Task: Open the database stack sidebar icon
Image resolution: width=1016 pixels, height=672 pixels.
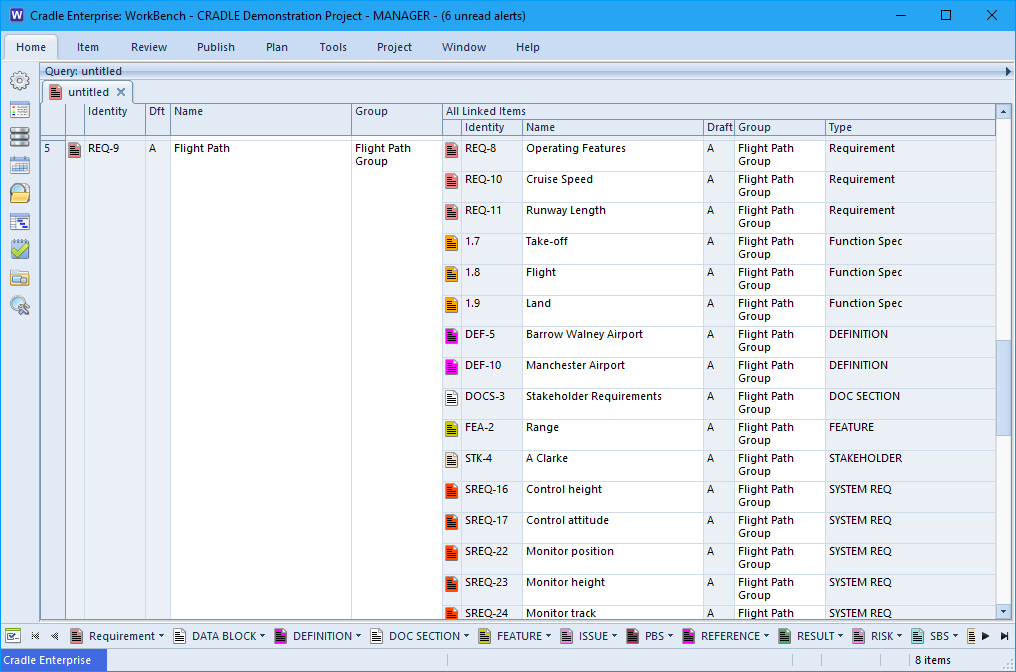Action: [19, 137]
